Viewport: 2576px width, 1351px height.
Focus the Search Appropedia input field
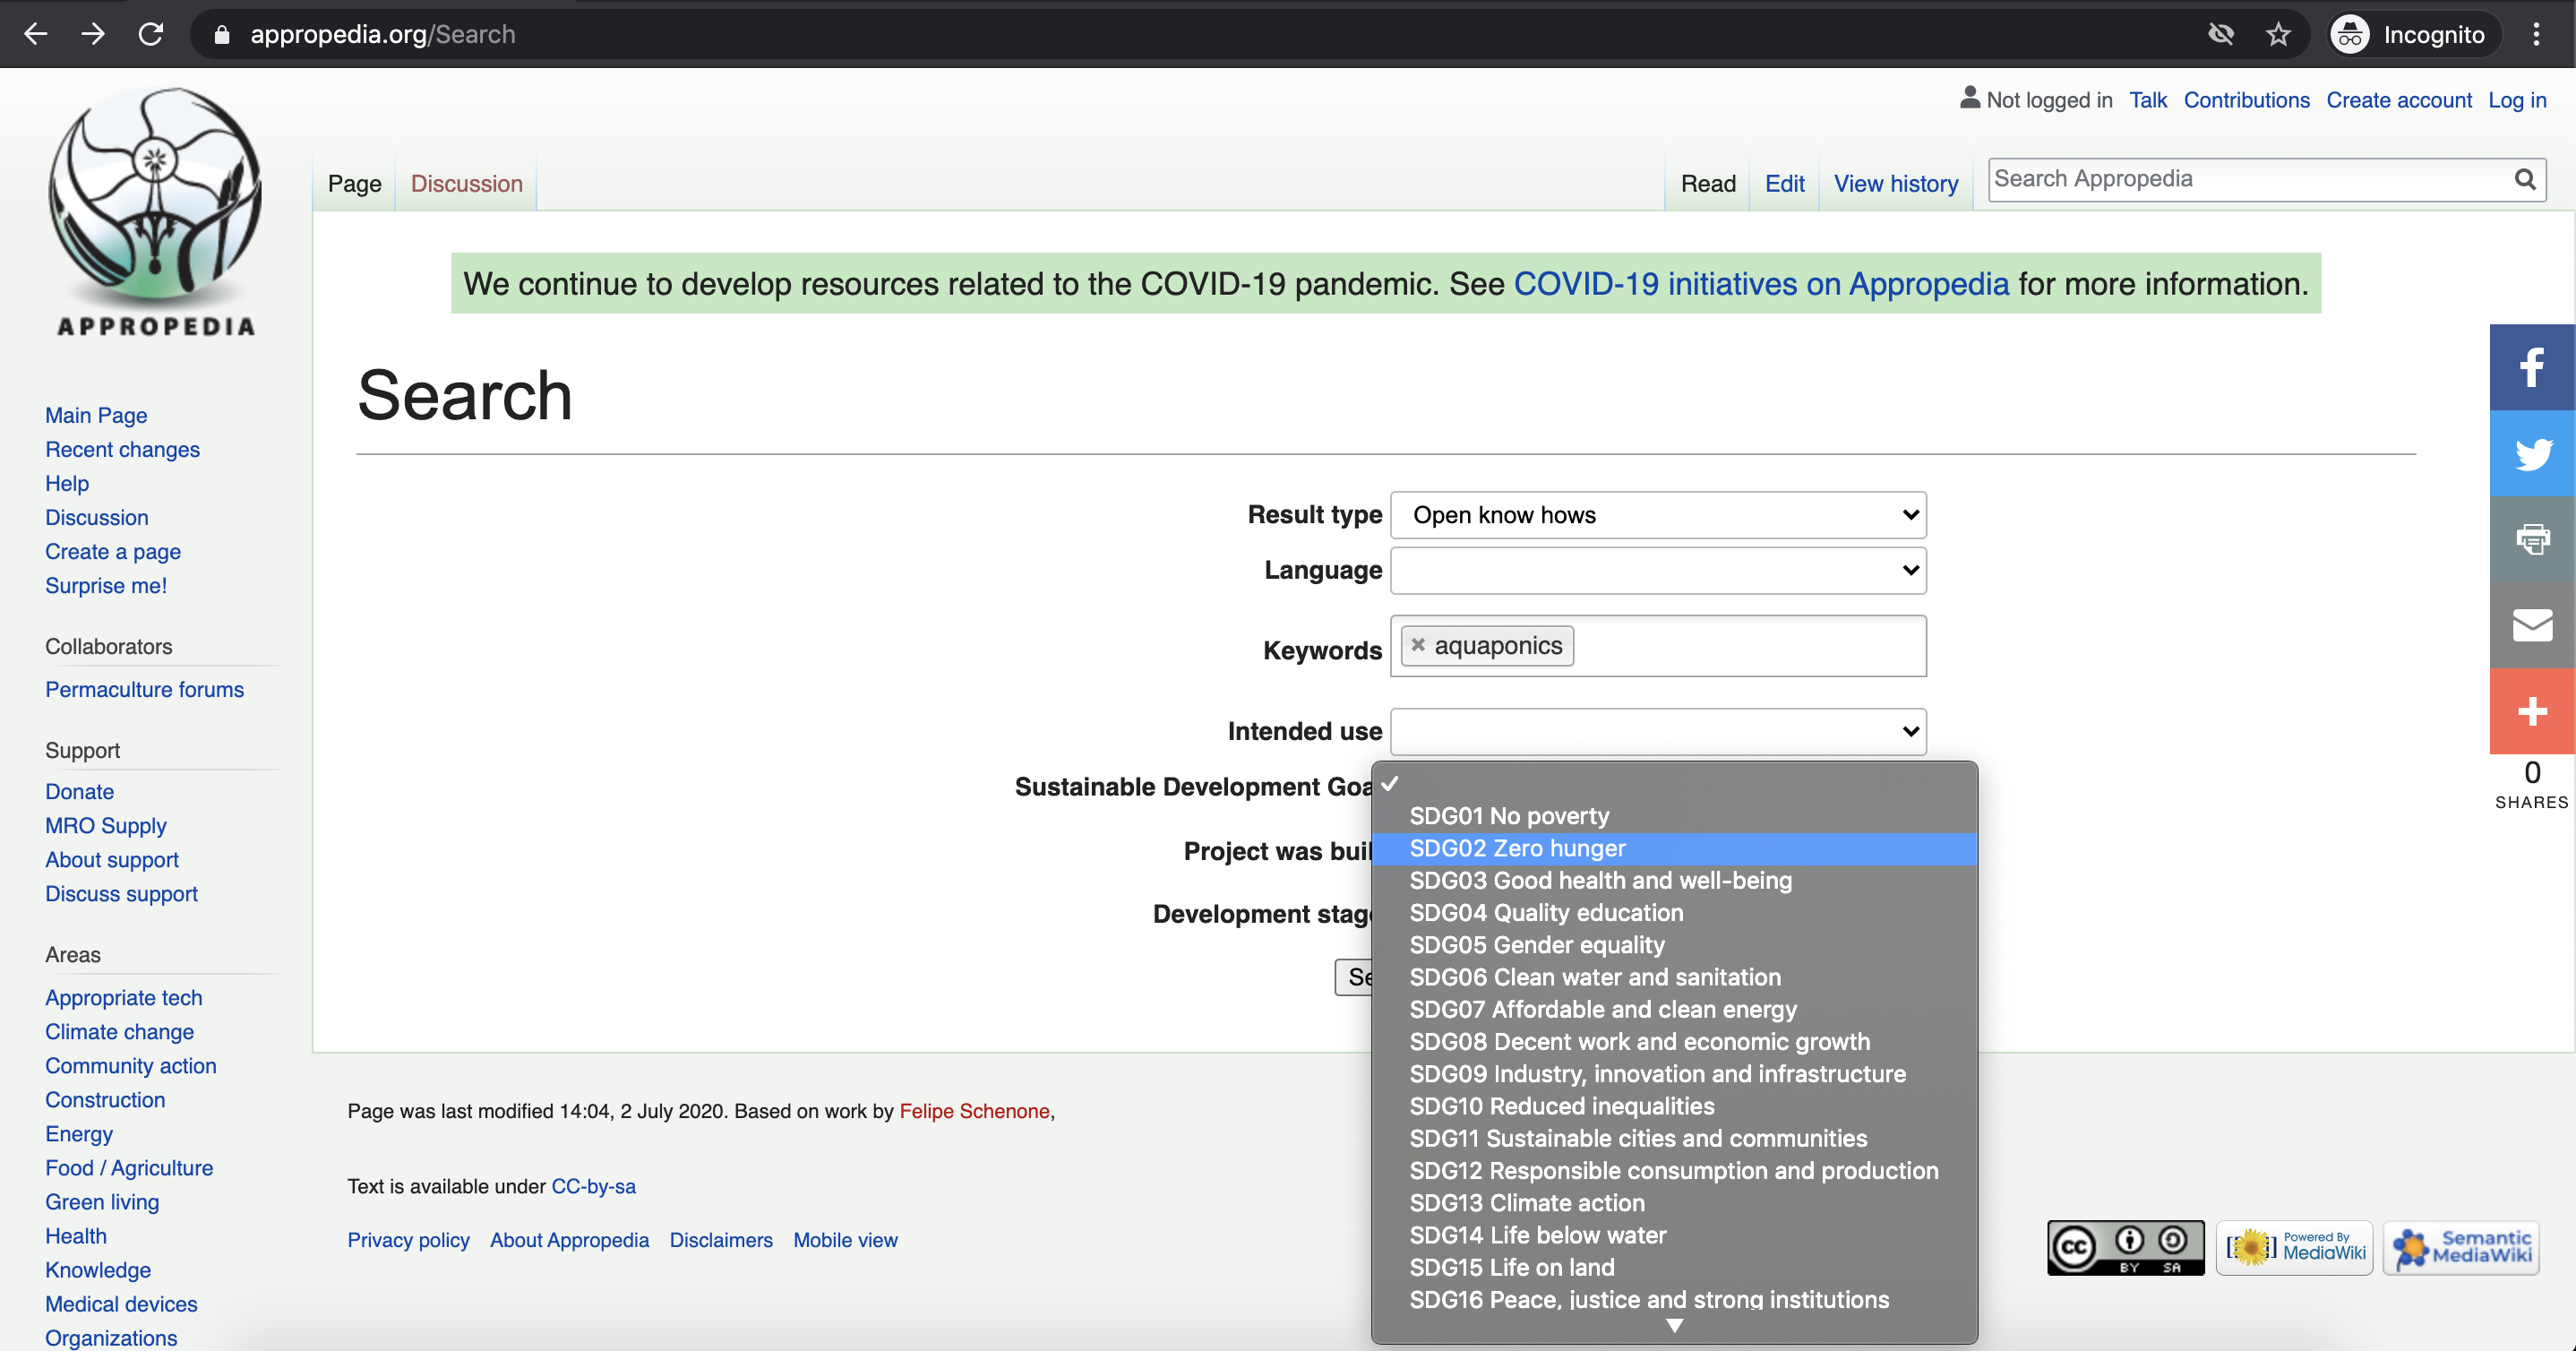[2248, 179]
